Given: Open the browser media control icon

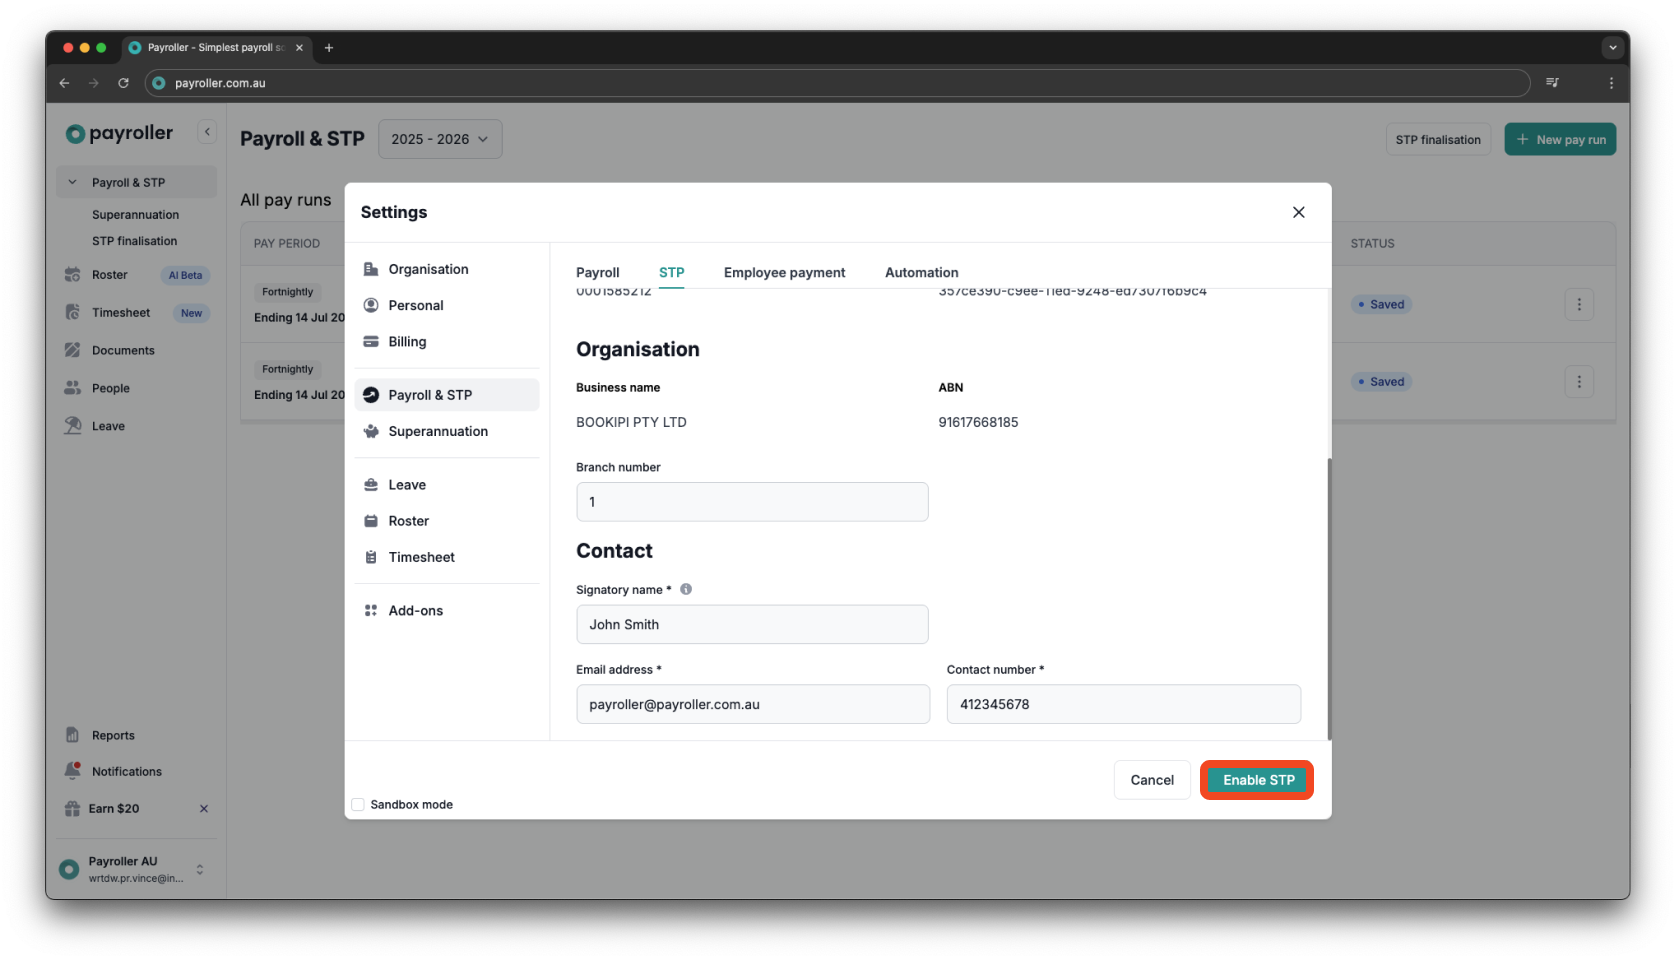Looking at the screenshot, I should (1552, 83).
